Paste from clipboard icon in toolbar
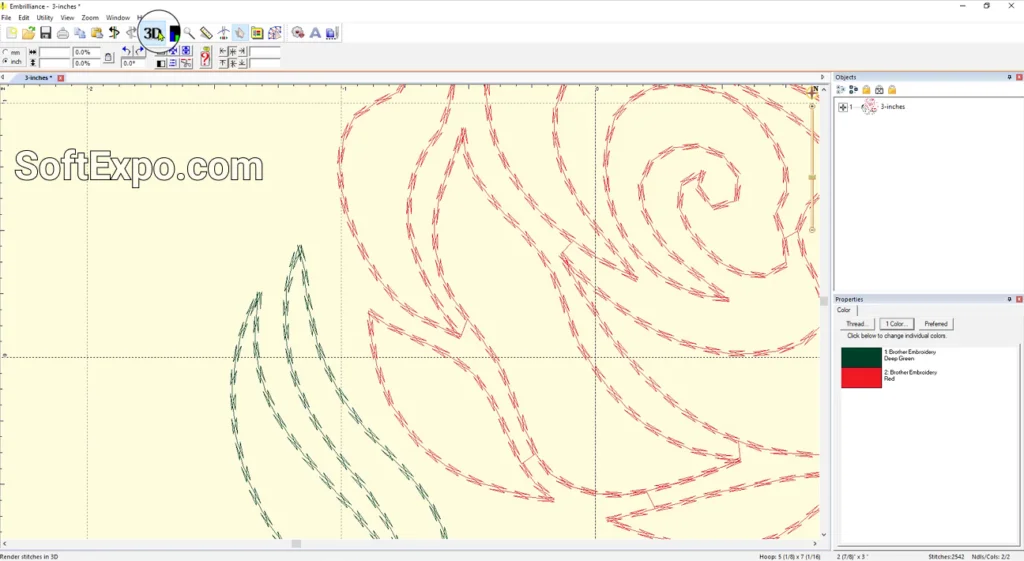This screenshot has width=1024, height=561. tap(97, 33)
